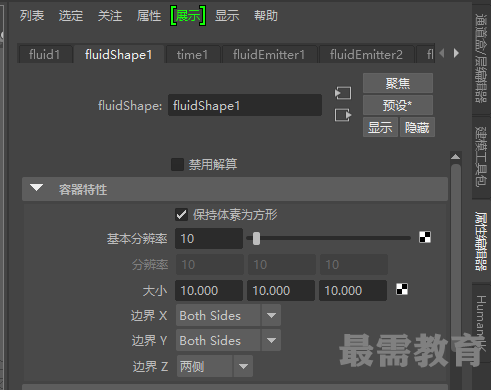Click the 隐藏 button
491x390 pixels.
tap(417, 127)
